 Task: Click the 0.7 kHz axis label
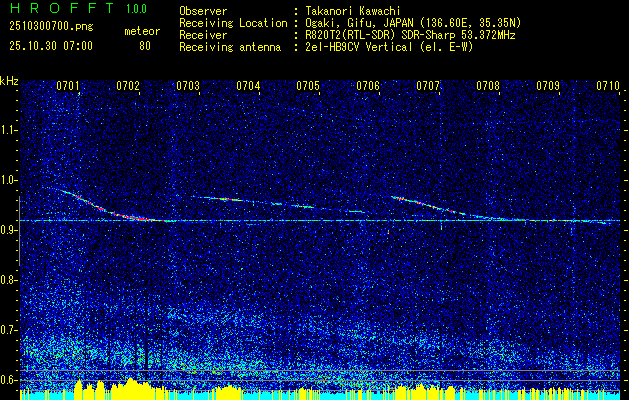point(8,330)
